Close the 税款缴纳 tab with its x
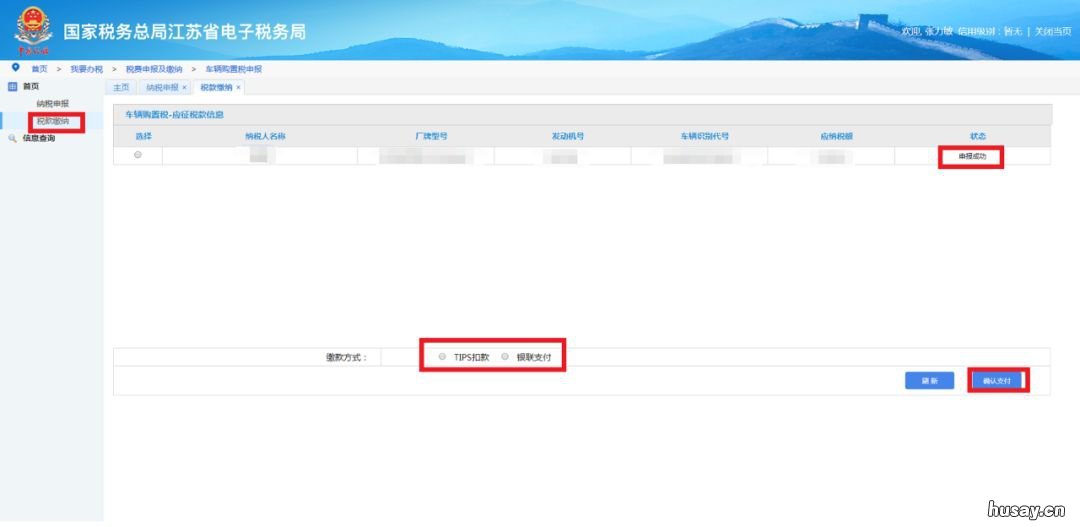Viewport: 1080px width, 527px height. tap(238, 87)
